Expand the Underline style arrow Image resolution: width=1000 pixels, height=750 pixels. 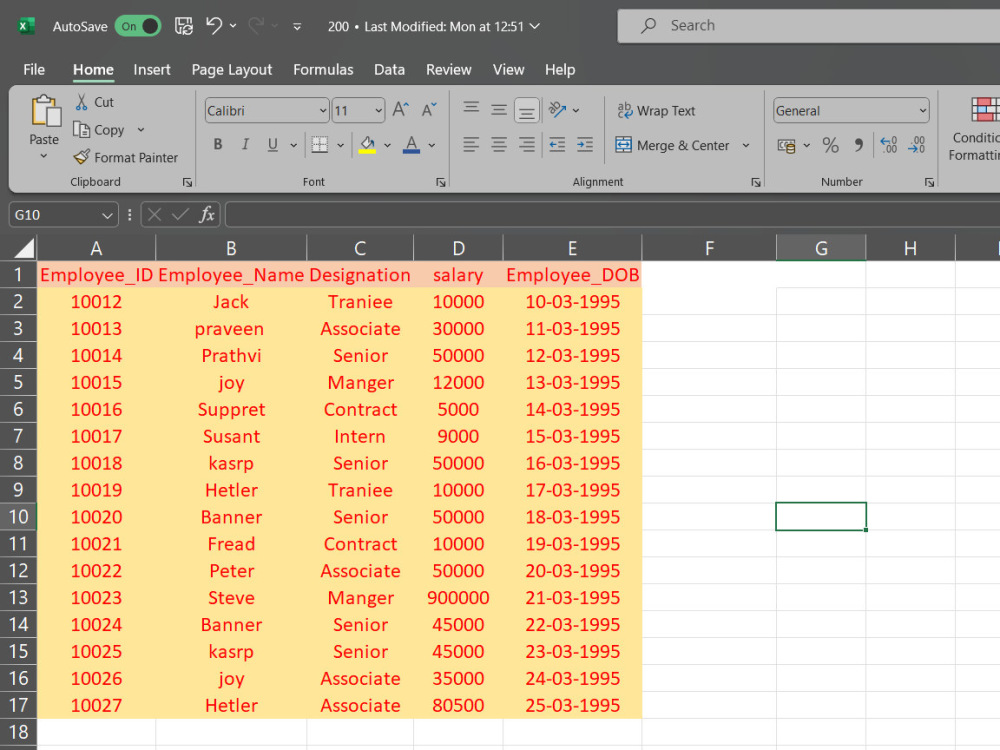293,145
